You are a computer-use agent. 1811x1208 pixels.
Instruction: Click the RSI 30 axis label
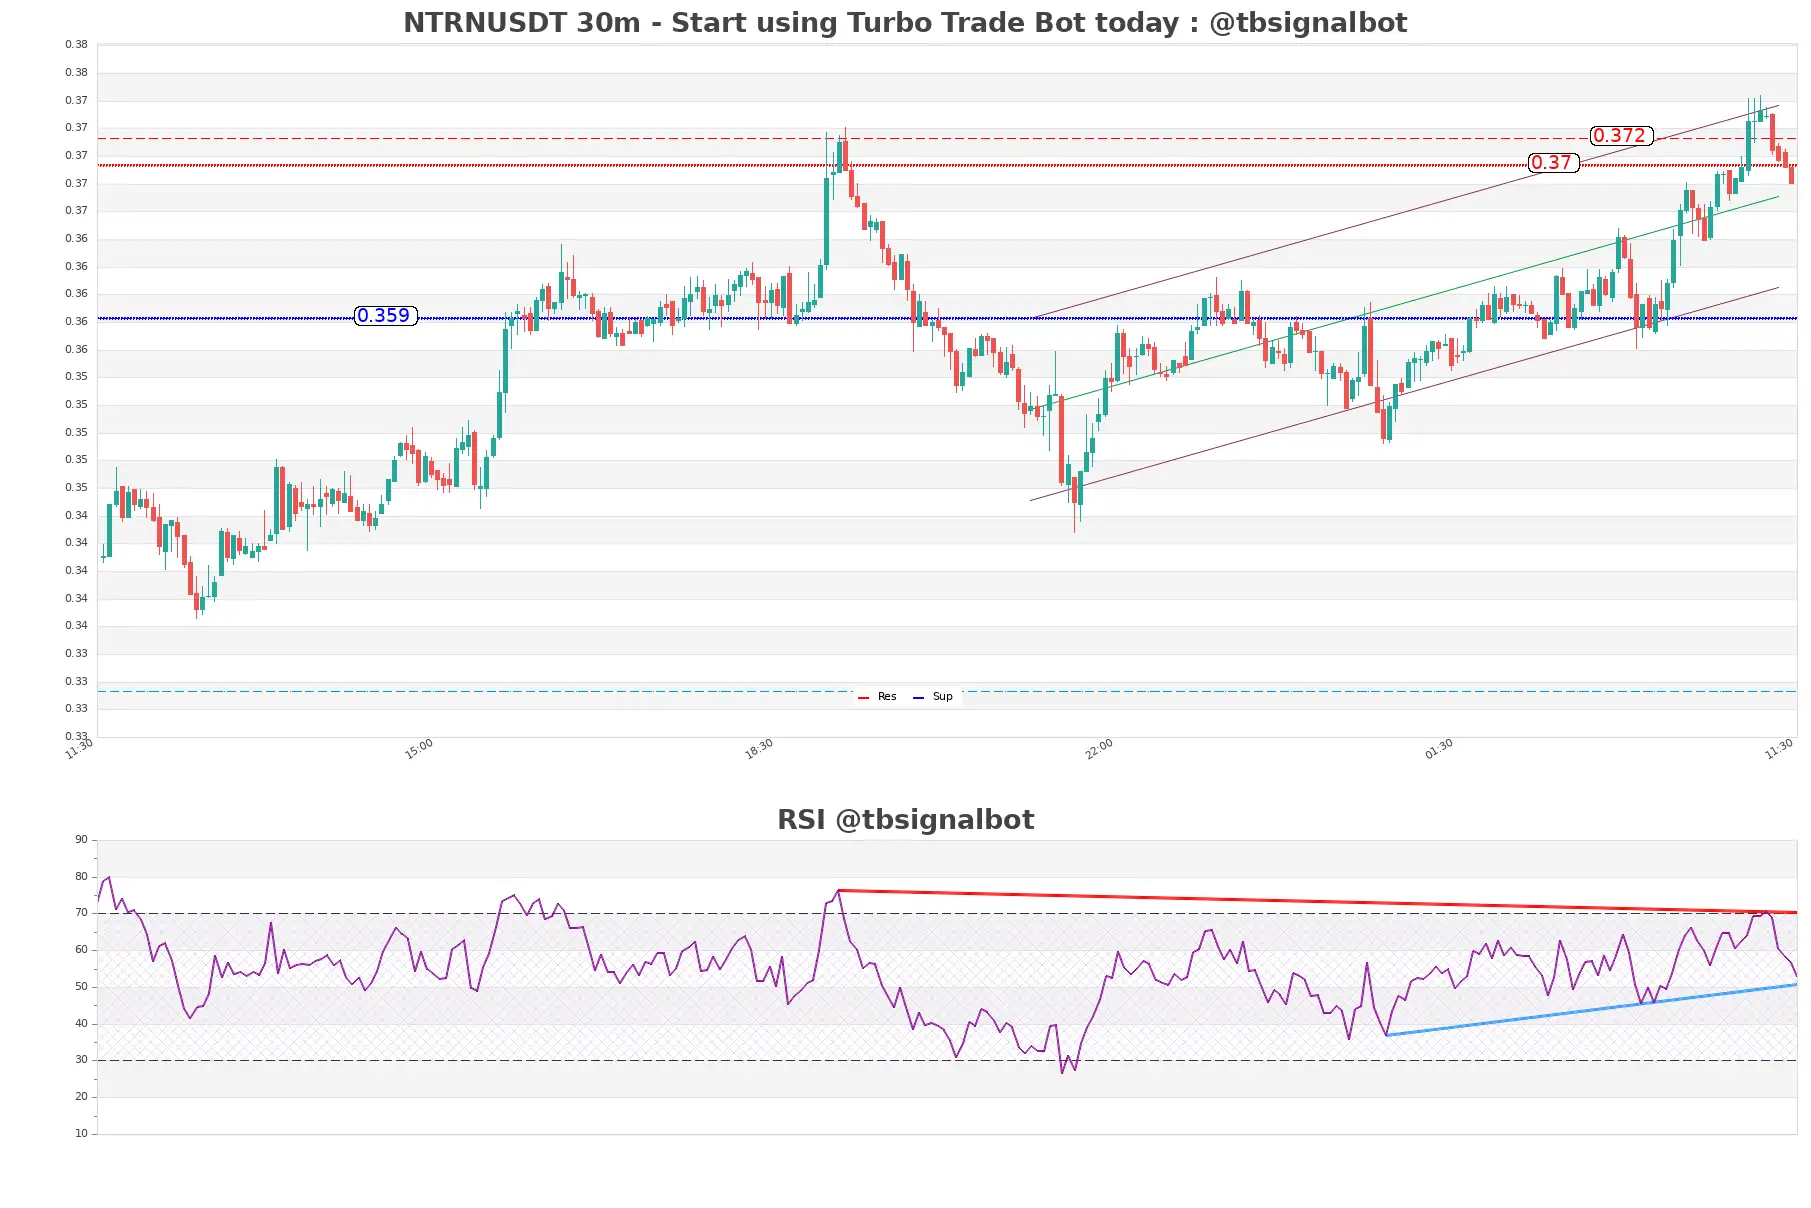point(81,1060)
